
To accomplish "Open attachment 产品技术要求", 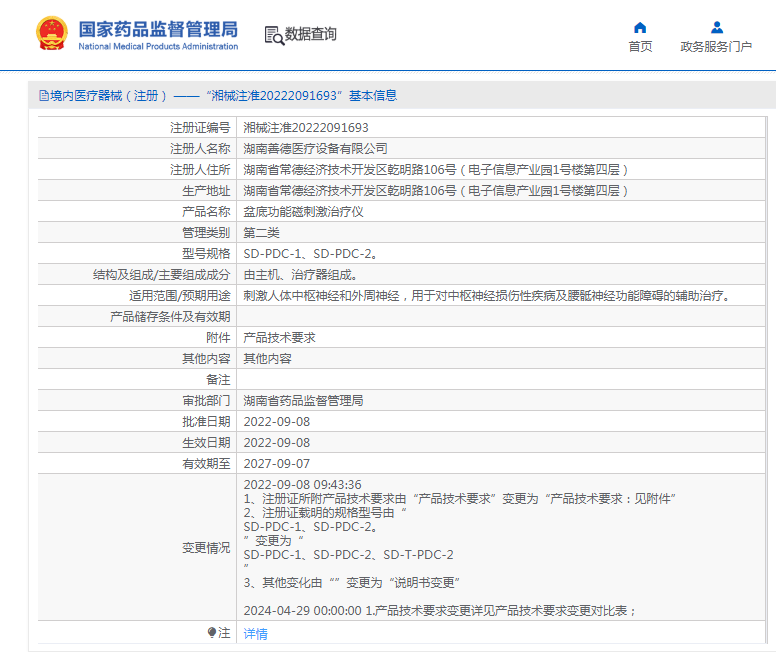I will click(279, 338).
